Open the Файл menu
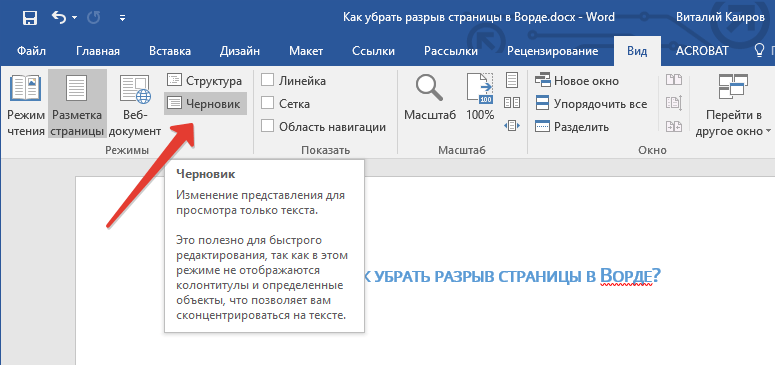 pyautogui.click(x=32, y=51)
